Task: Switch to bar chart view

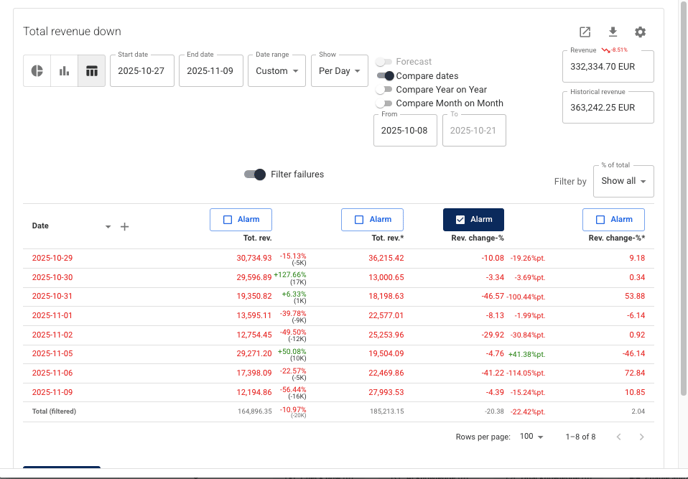Action: (x=64, y=71)
